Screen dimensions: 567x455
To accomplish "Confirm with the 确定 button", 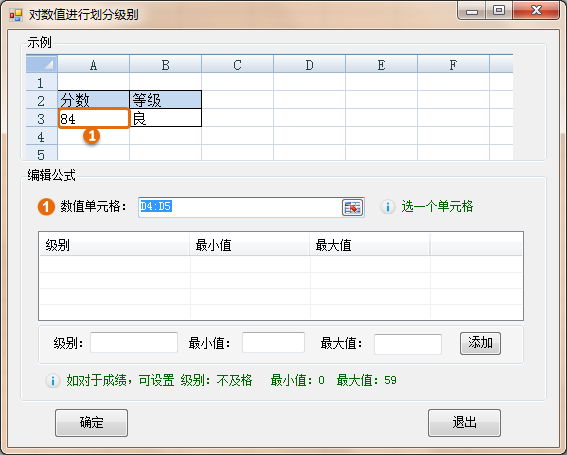I will (x=91, y=423).
